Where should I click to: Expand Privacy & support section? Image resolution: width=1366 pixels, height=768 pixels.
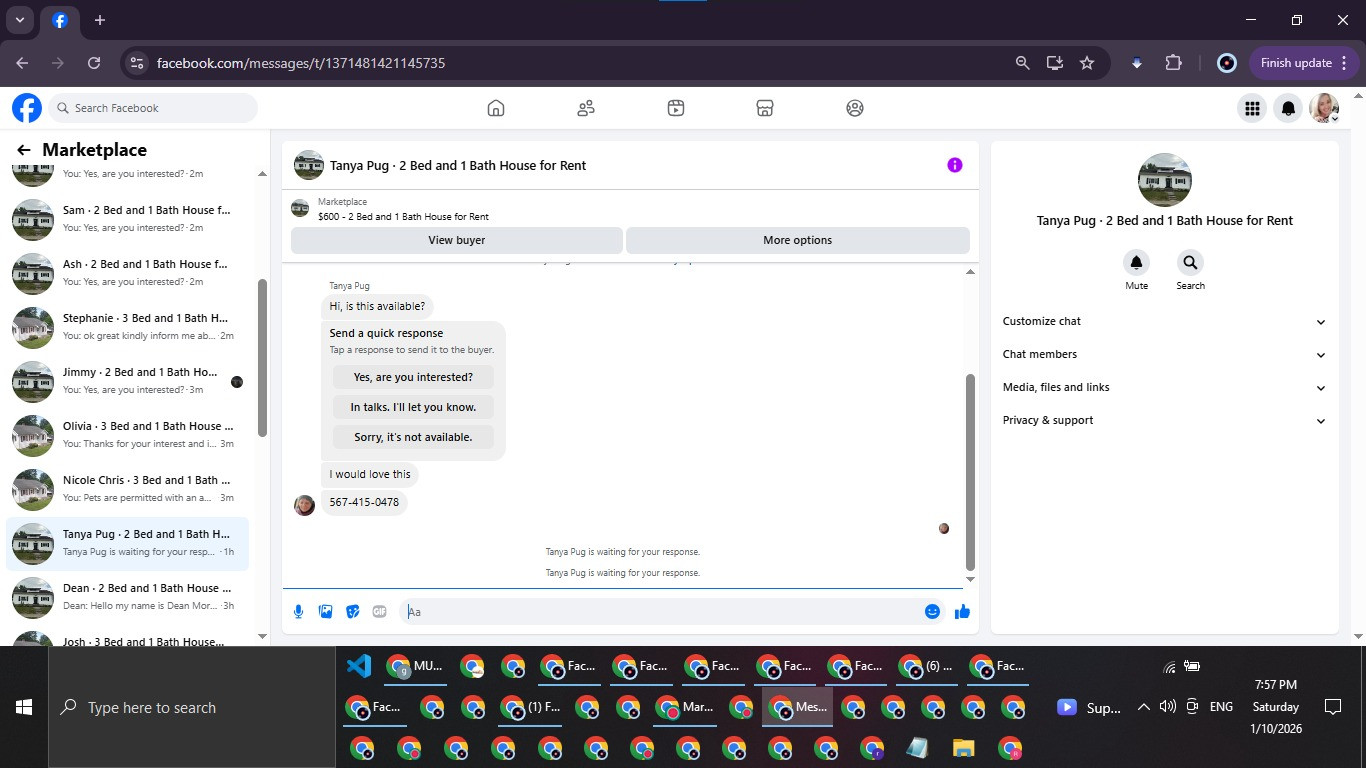coord(1165,420)
